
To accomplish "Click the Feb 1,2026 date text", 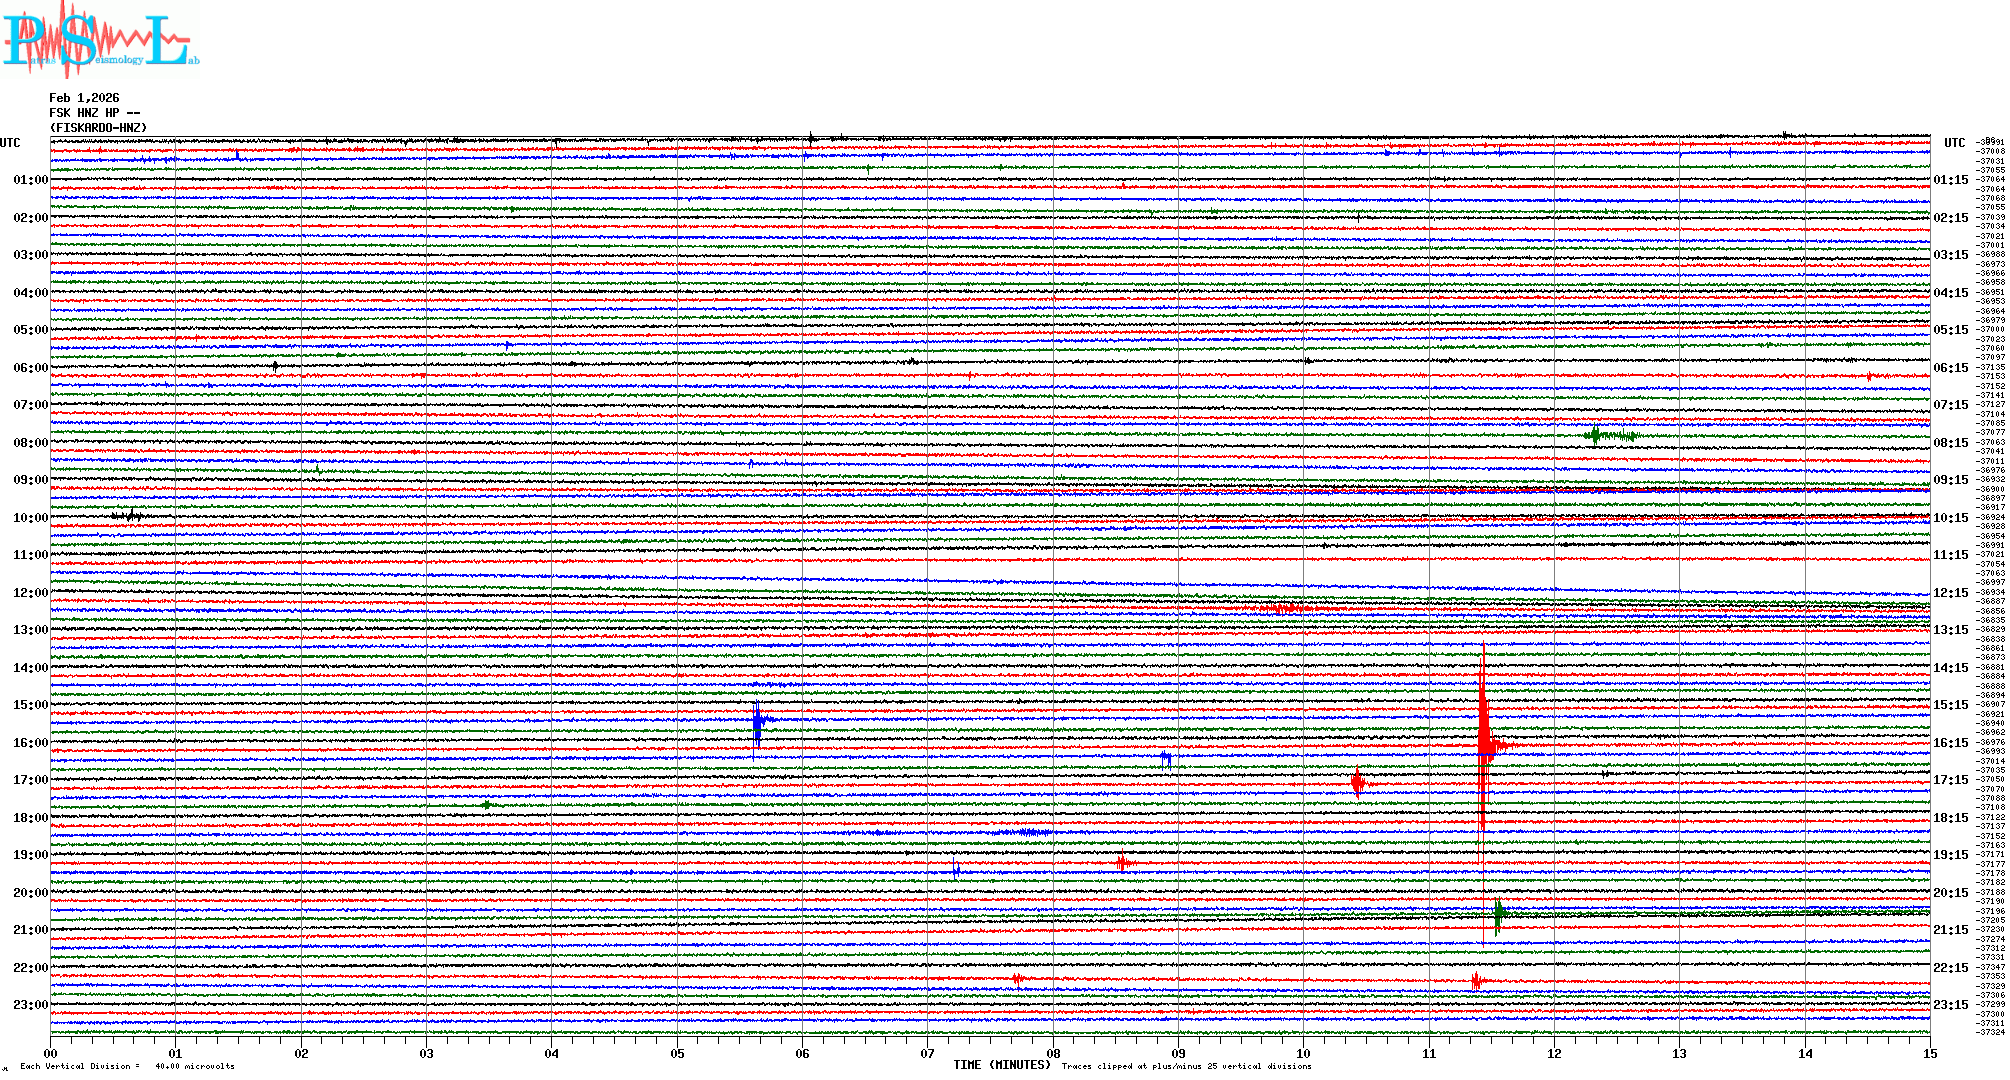I will pyautogui.click(x=84, y=98).
